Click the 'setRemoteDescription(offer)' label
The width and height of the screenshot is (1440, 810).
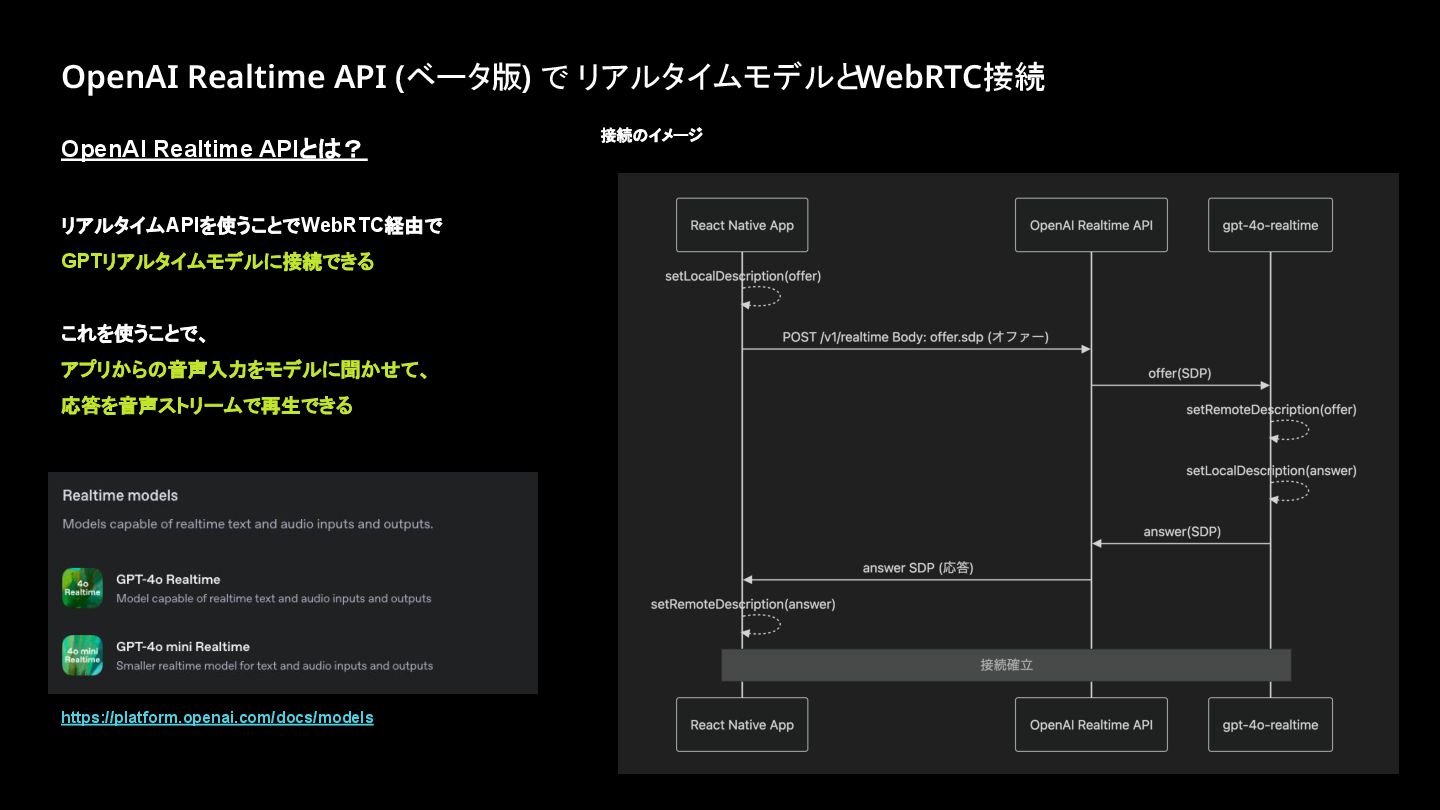click(1271, 409)
